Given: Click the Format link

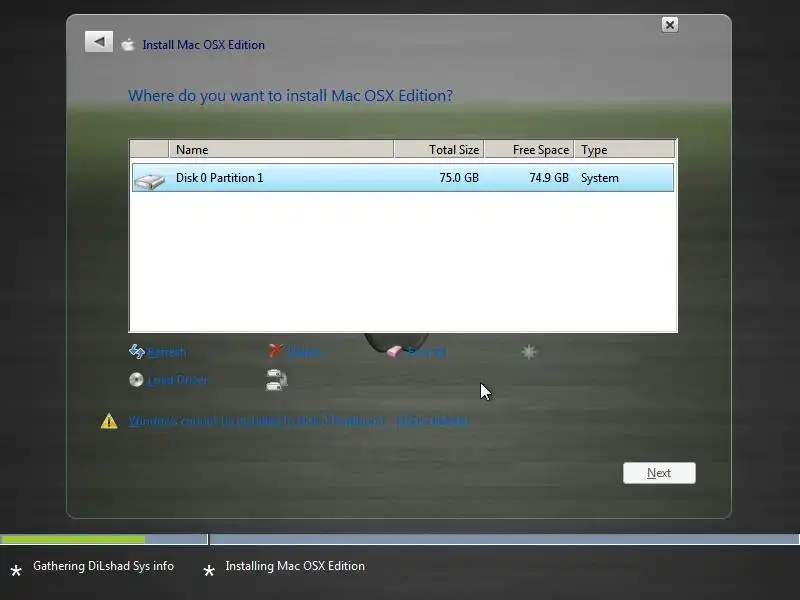Looking at the screenshot, I should (427, 352).
